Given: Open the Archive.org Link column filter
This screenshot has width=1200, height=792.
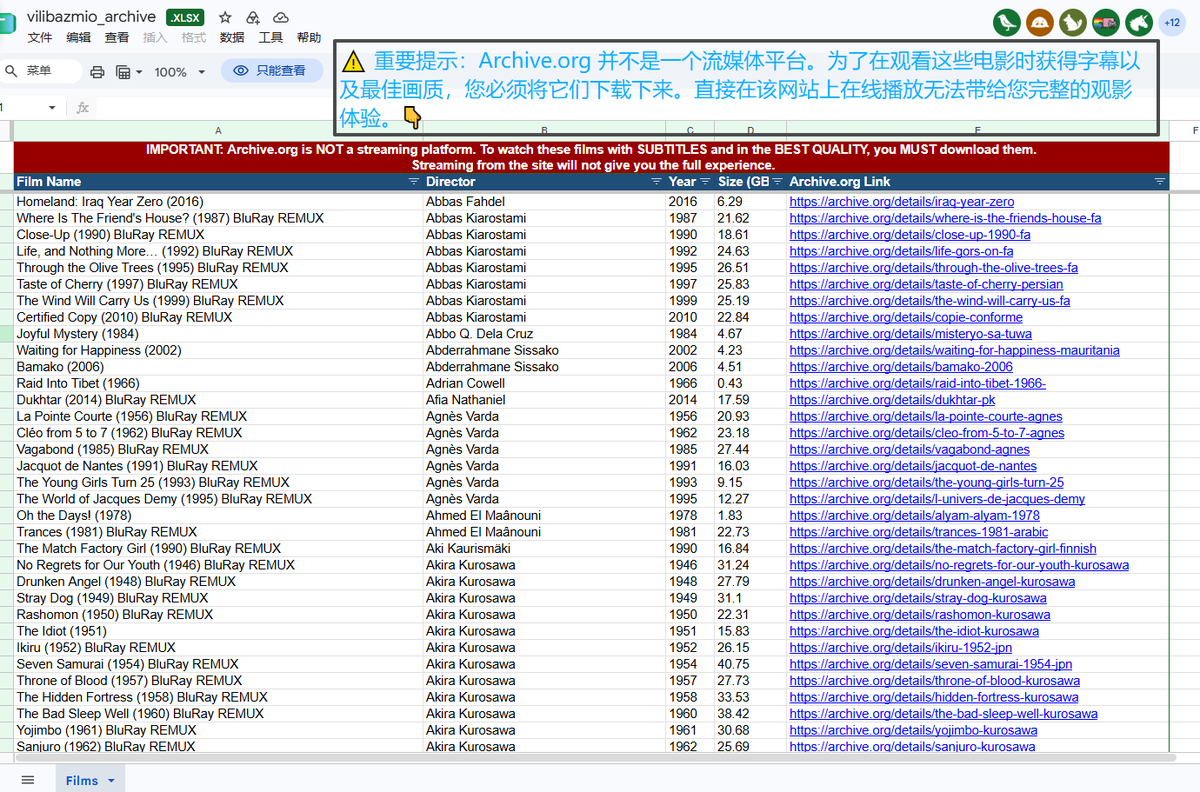Looking at the screenshot, I should [1160, 182].
